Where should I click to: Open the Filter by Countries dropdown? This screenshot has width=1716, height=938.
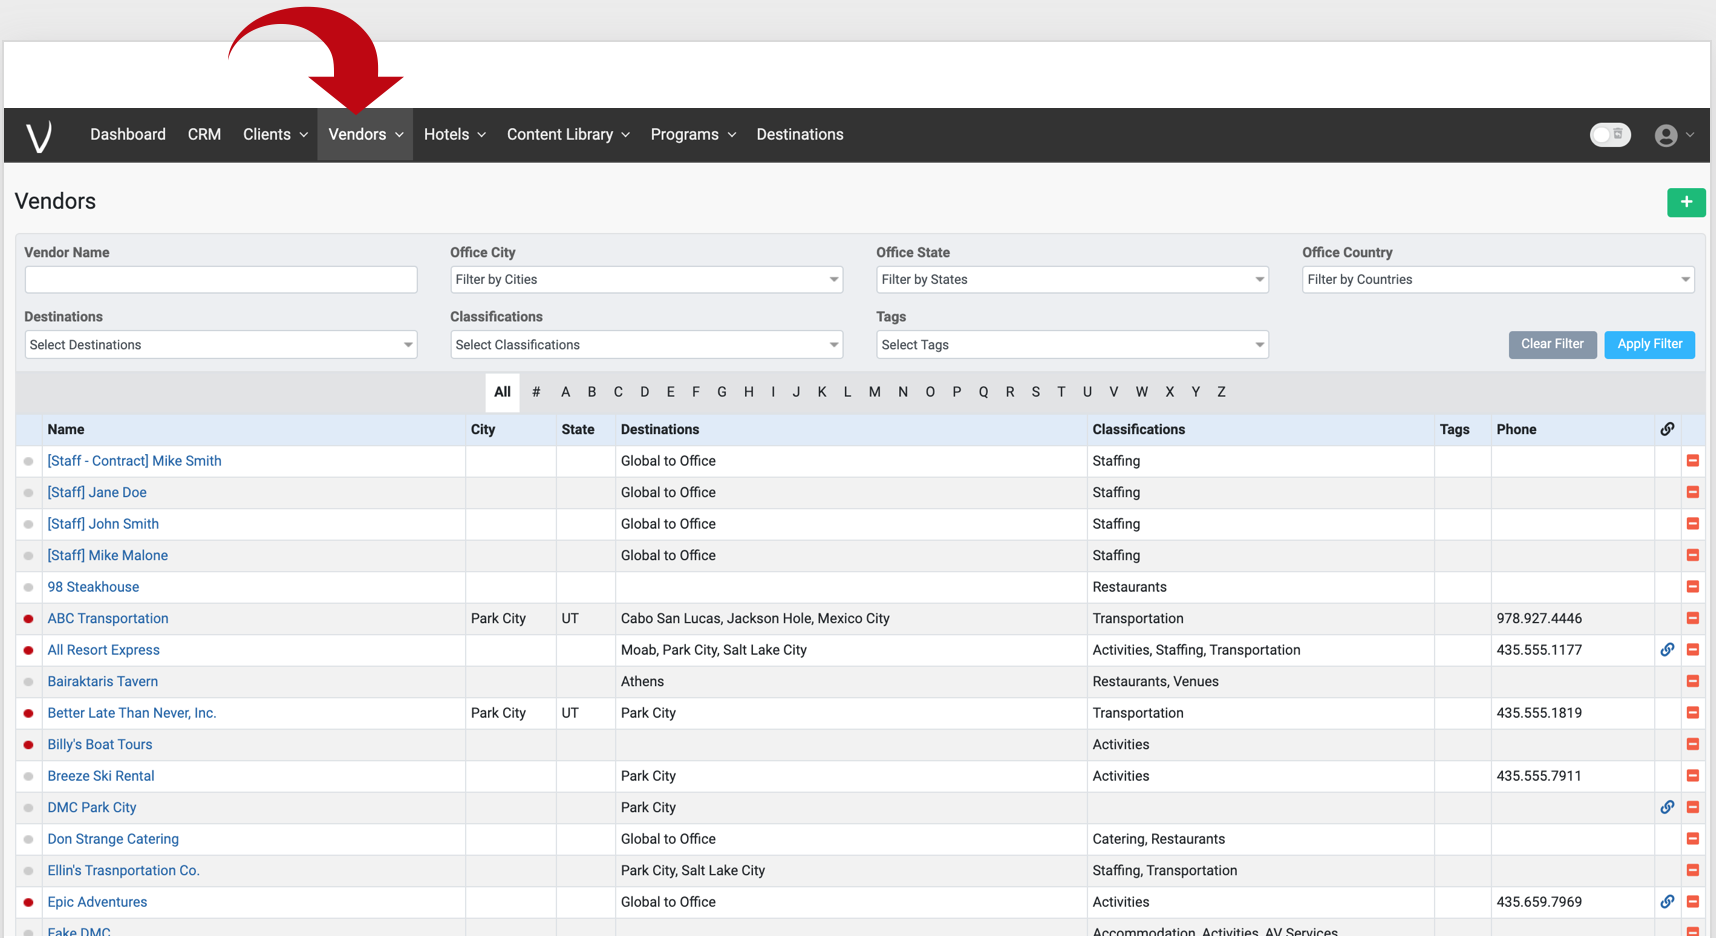pyautogui.click(x=1498, y=280)
